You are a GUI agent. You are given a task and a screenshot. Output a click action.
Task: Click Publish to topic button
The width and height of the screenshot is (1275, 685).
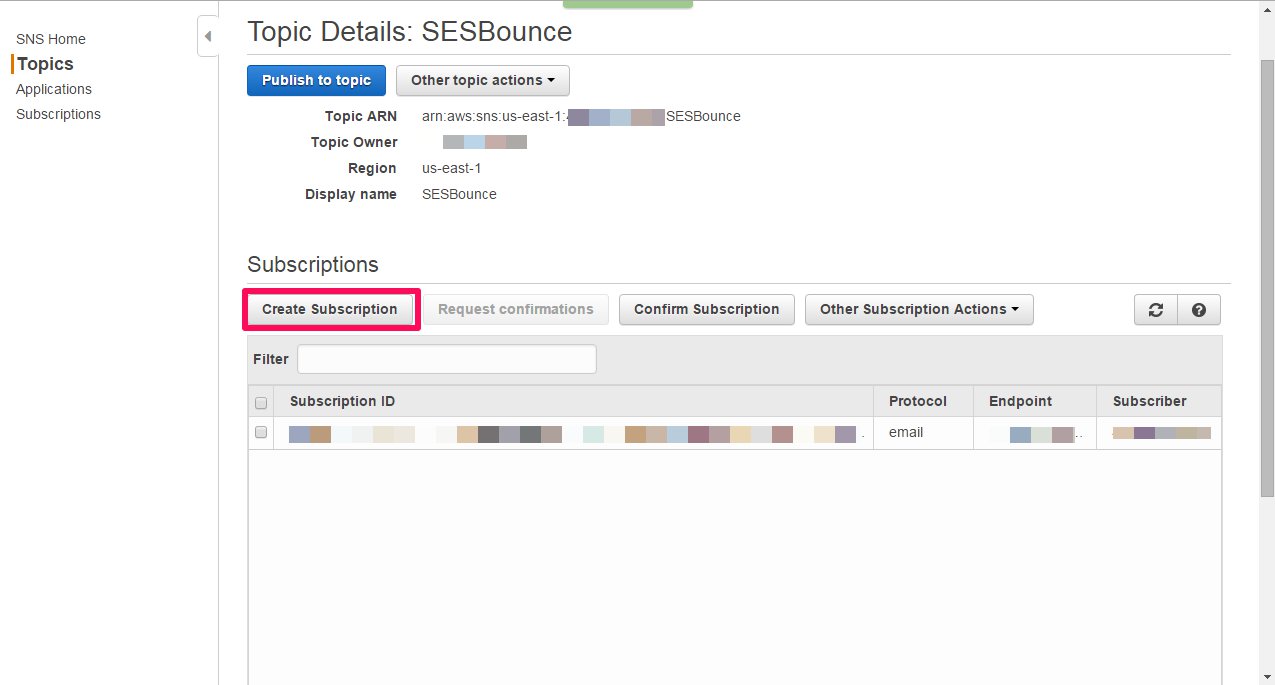point(316,80)
